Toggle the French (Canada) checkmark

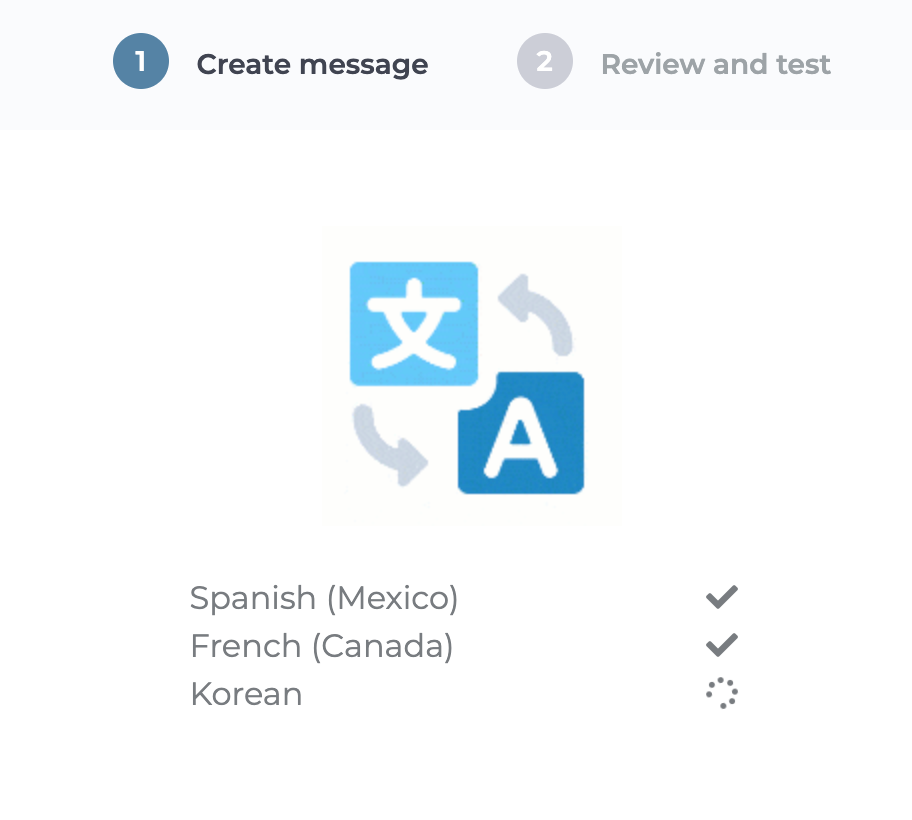tap(719, 644)
